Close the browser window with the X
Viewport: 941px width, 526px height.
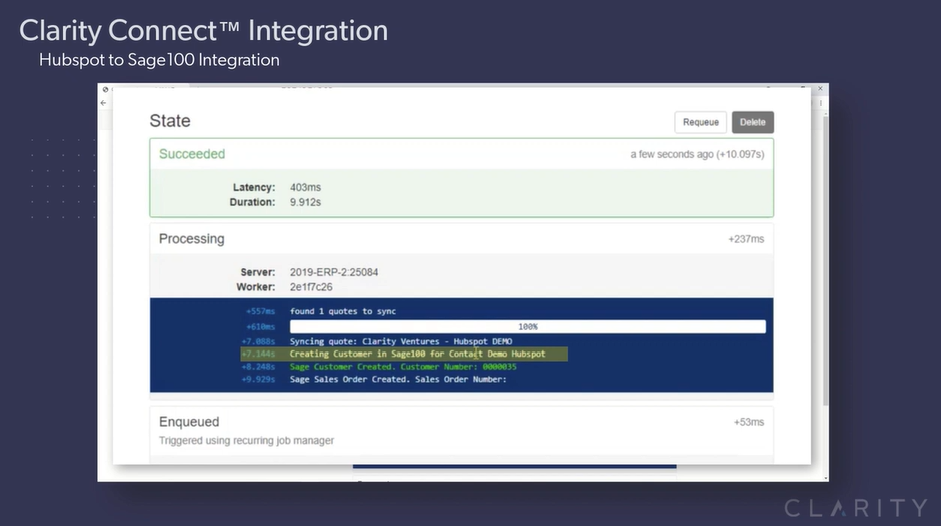click(820, 88)
